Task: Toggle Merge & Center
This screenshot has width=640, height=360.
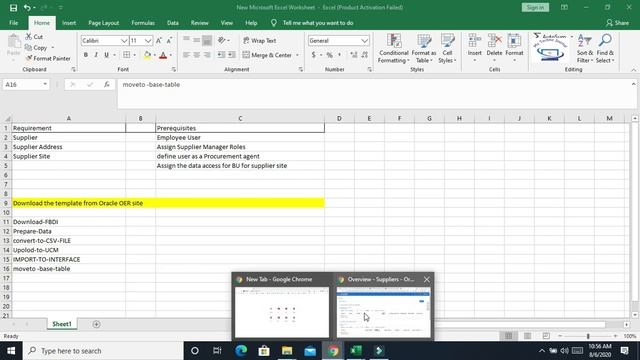Action: pos(267,55)
